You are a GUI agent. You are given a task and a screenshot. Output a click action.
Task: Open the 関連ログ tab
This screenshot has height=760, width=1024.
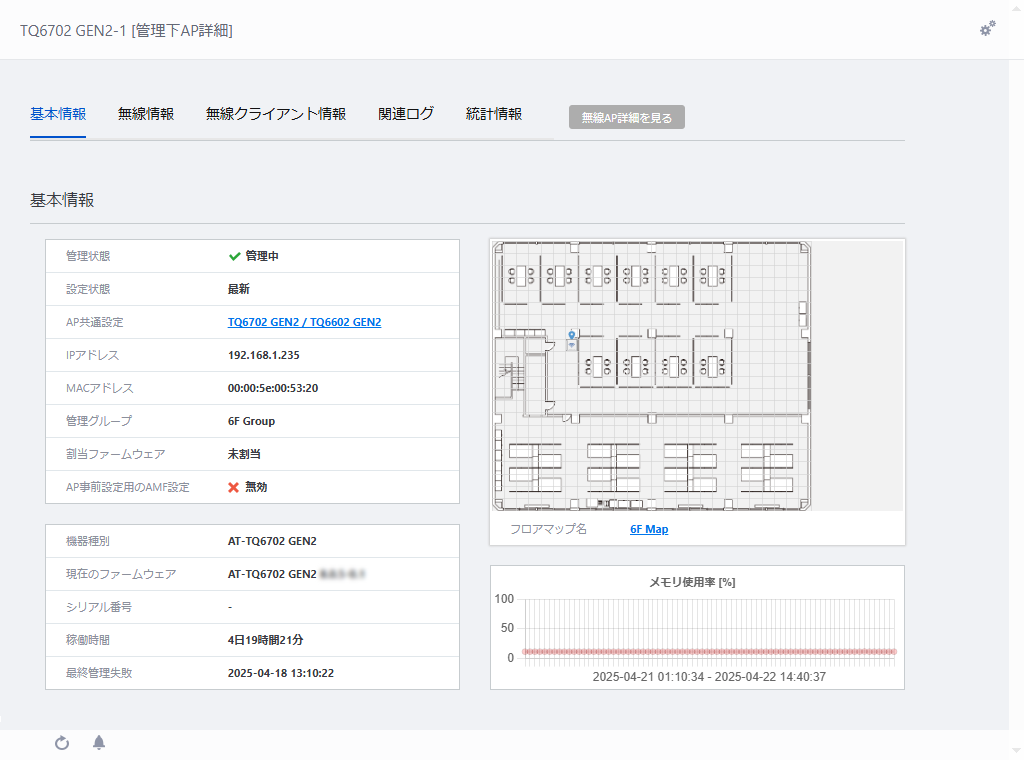(x=406, y=114)
